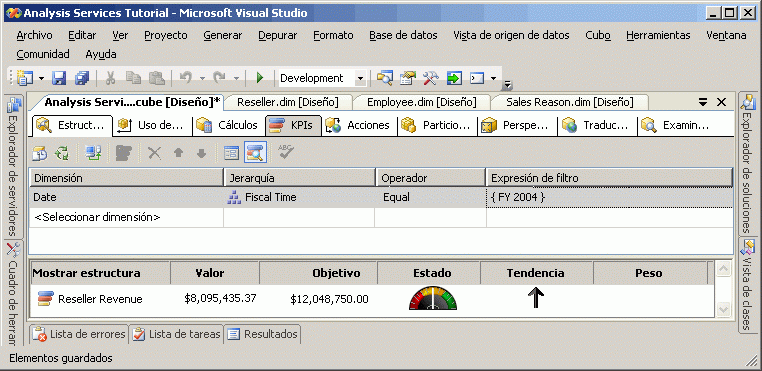The image size is (762, 371).
Task: Open the Proyecto menu
Action: click(166, 35)
